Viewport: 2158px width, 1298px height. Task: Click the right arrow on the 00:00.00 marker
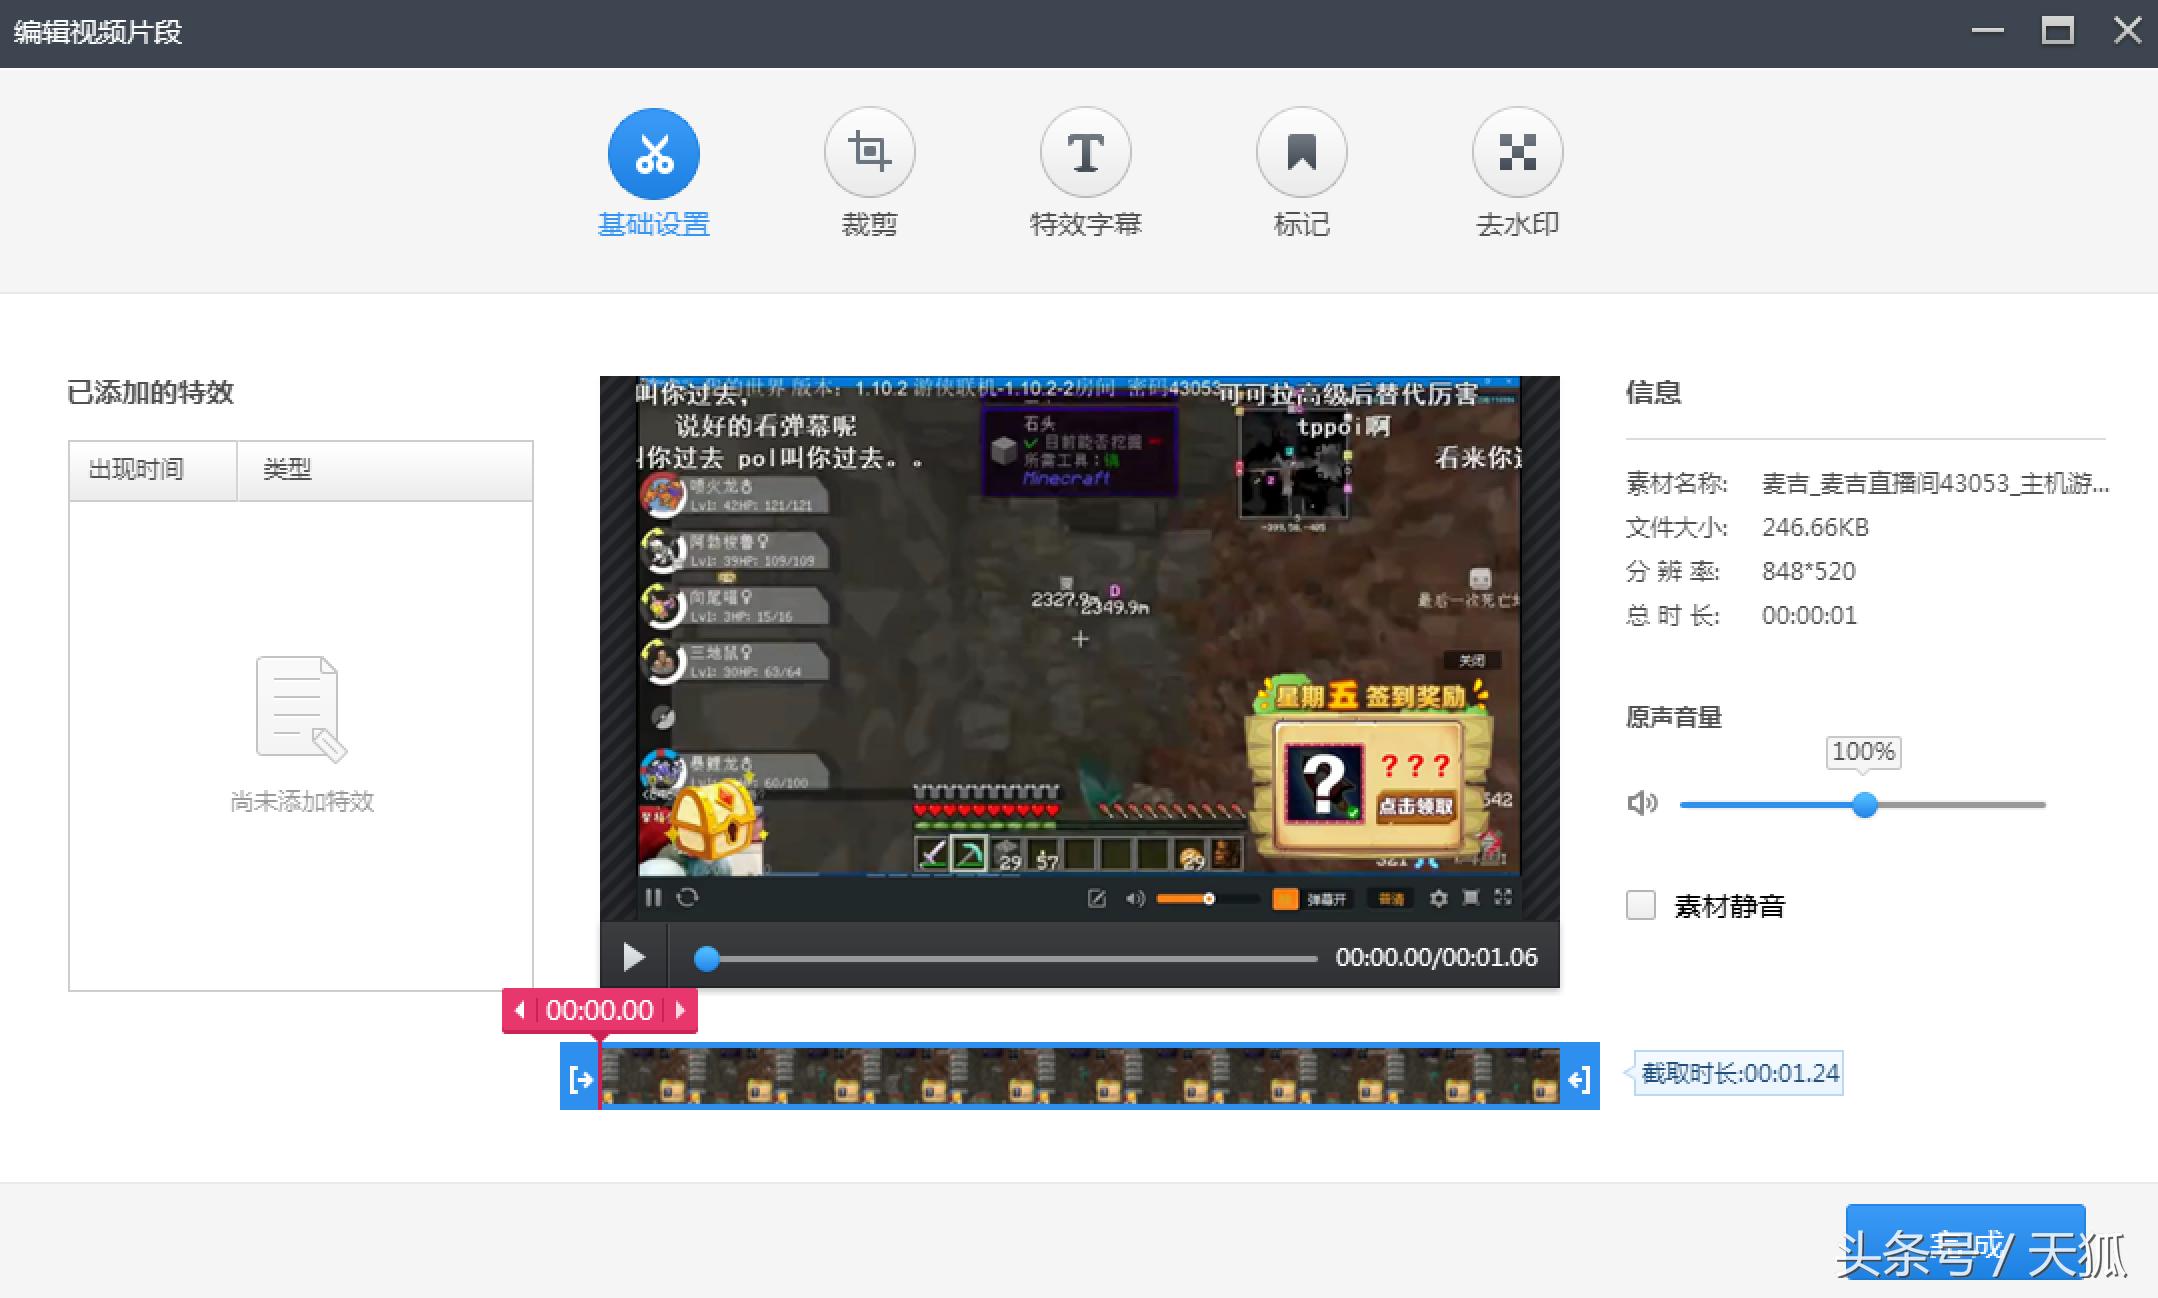click(x=679, y=1010)
